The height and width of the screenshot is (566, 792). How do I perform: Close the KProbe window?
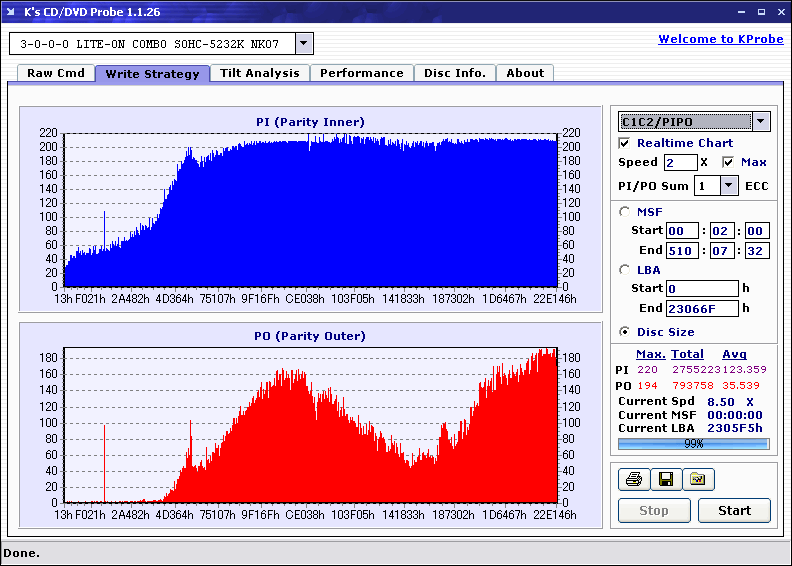781,12
